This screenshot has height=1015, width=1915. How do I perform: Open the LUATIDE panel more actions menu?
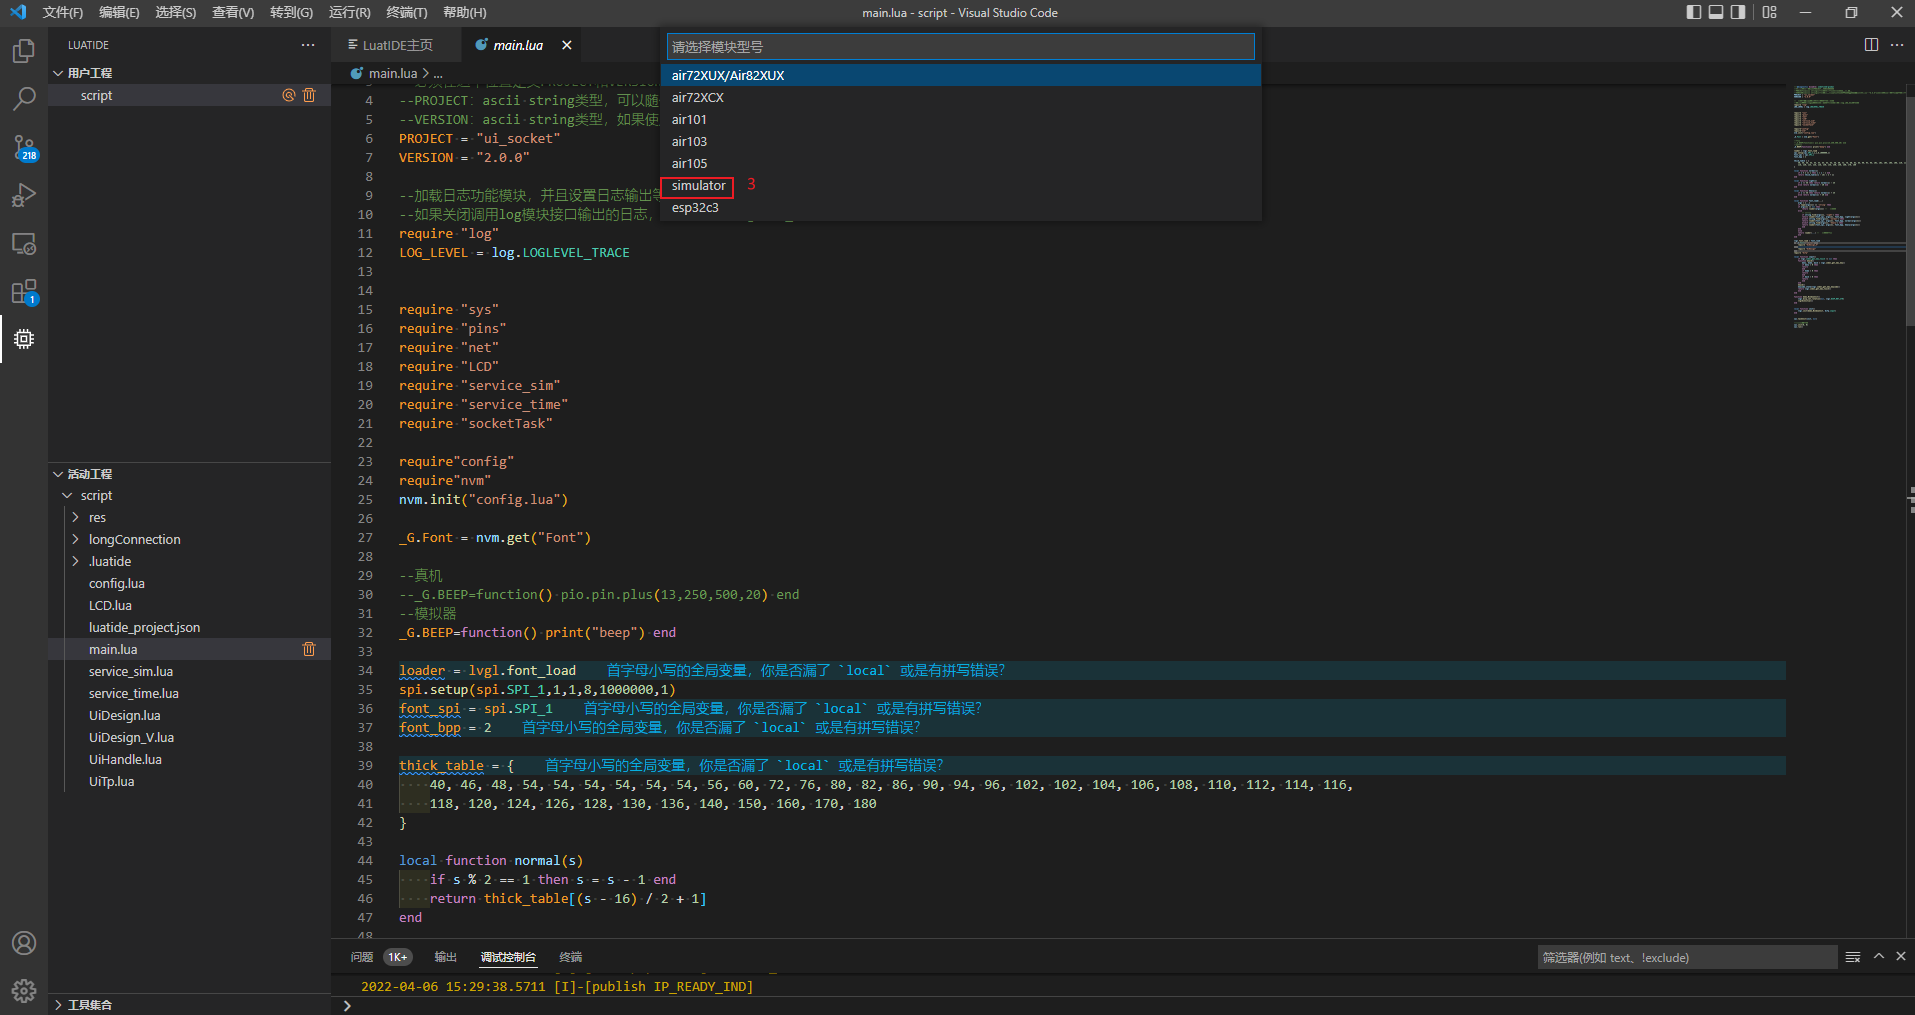(x=308, y=45)
